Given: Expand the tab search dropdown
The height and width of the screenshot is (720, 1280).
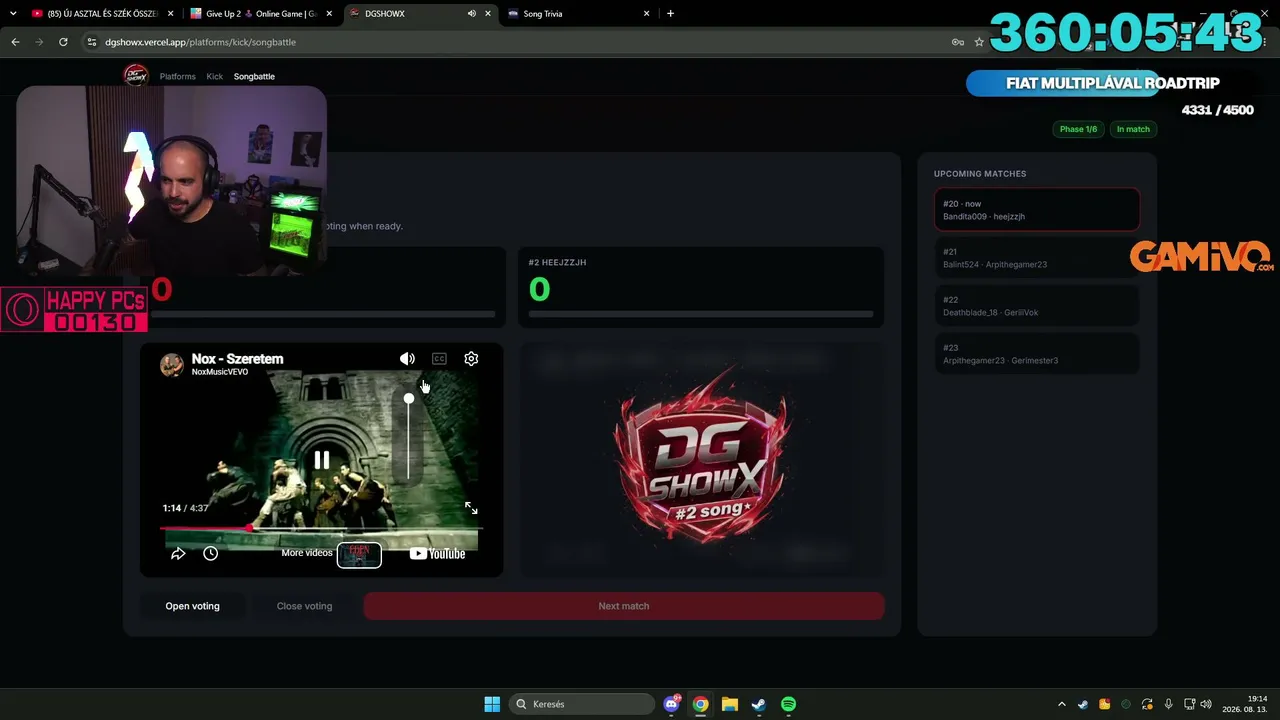Looking at the screenshot, I should coord(13,14).
